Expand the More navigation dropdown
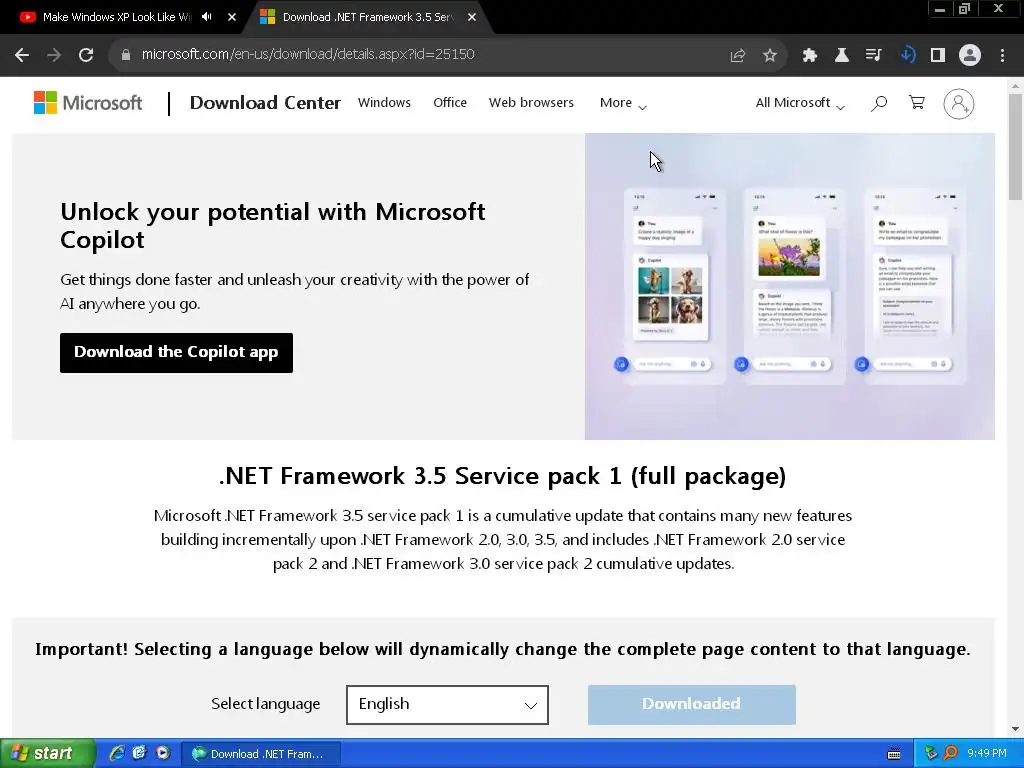1024x768 pixels. (623, 103)
